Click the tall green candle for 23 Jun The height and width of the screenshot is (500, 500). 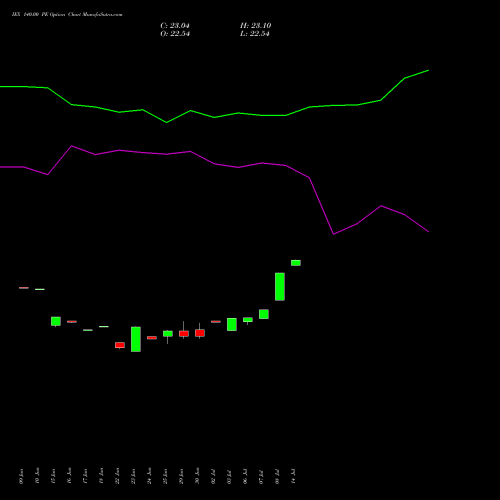tap(136, 339)
